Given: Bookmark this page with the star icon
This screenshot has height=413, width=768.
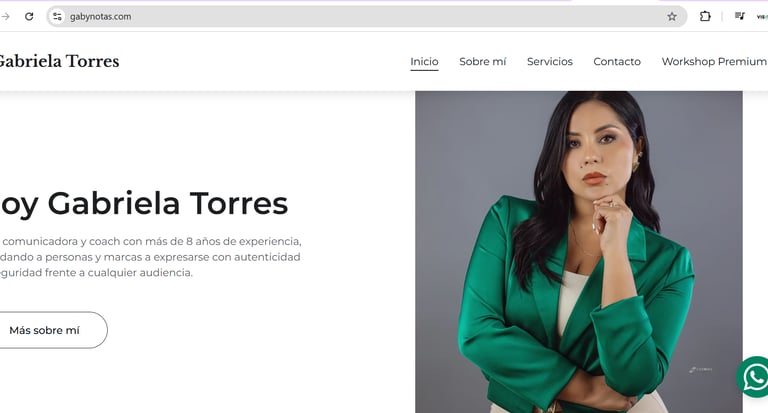Looking at the screenshot, I should point(672,17).
